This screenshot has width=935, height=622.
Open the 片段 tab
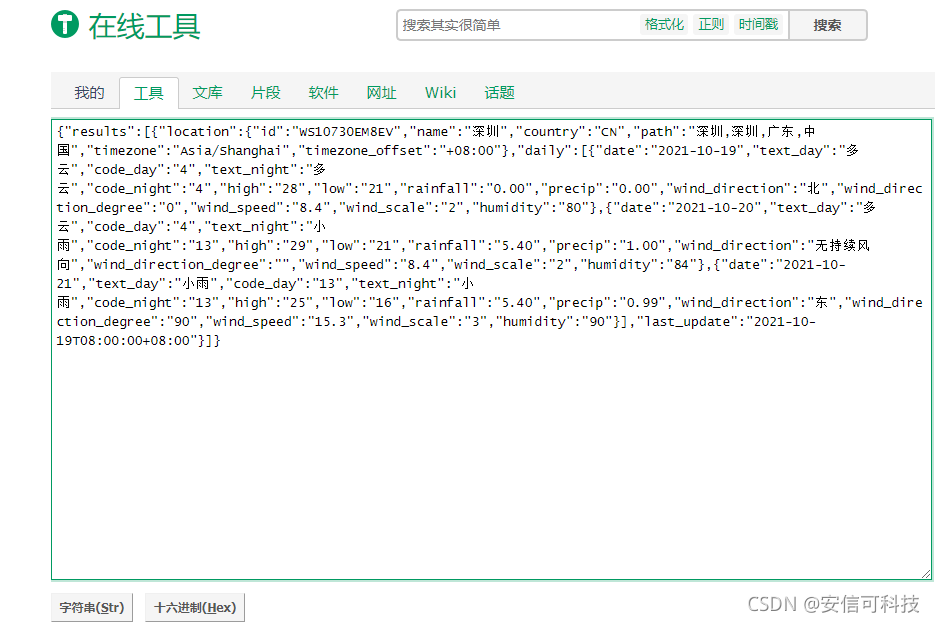(265, 92)
